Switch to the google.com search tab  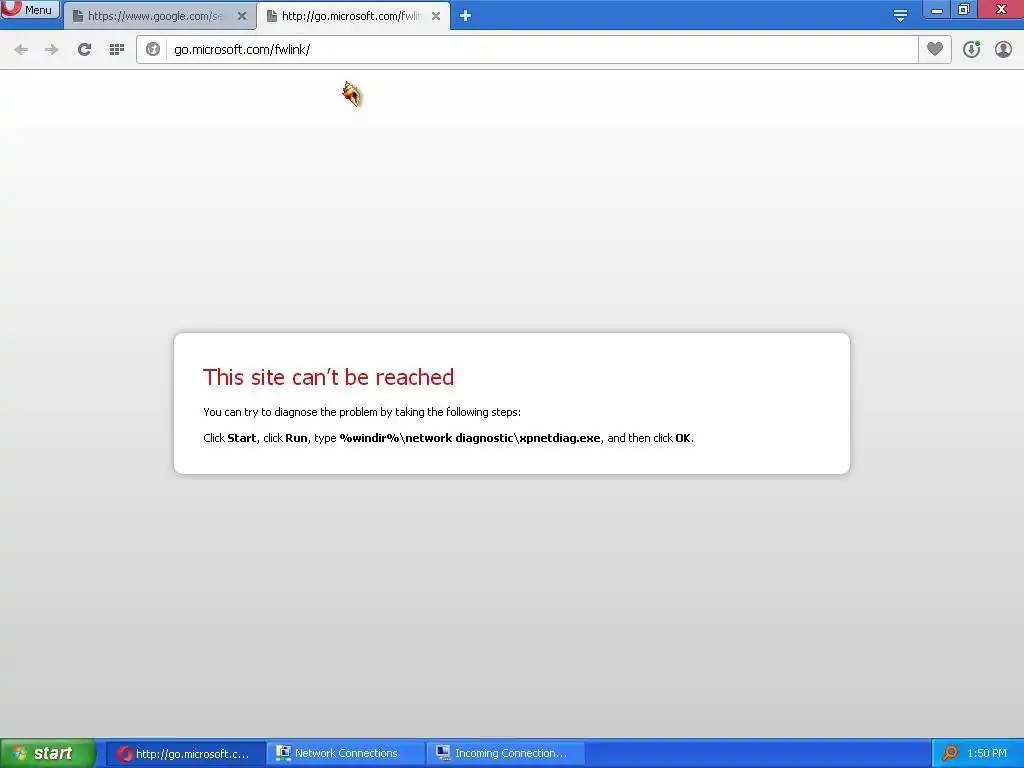(153, 16)
